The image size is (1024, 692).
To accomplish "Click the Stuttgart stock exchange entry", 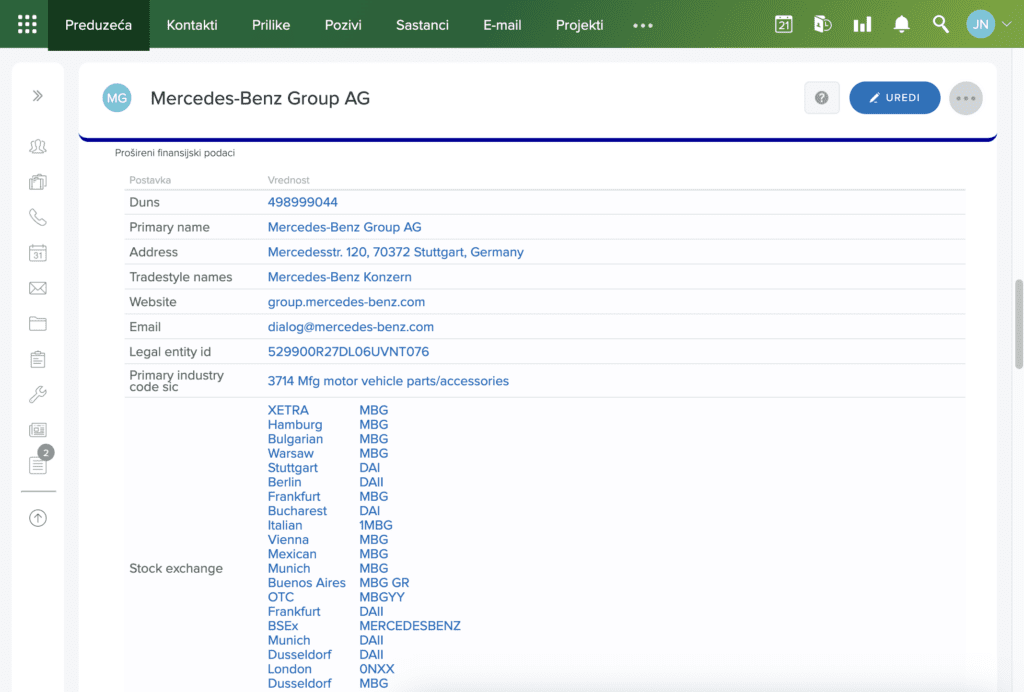I will click(293, 467).
